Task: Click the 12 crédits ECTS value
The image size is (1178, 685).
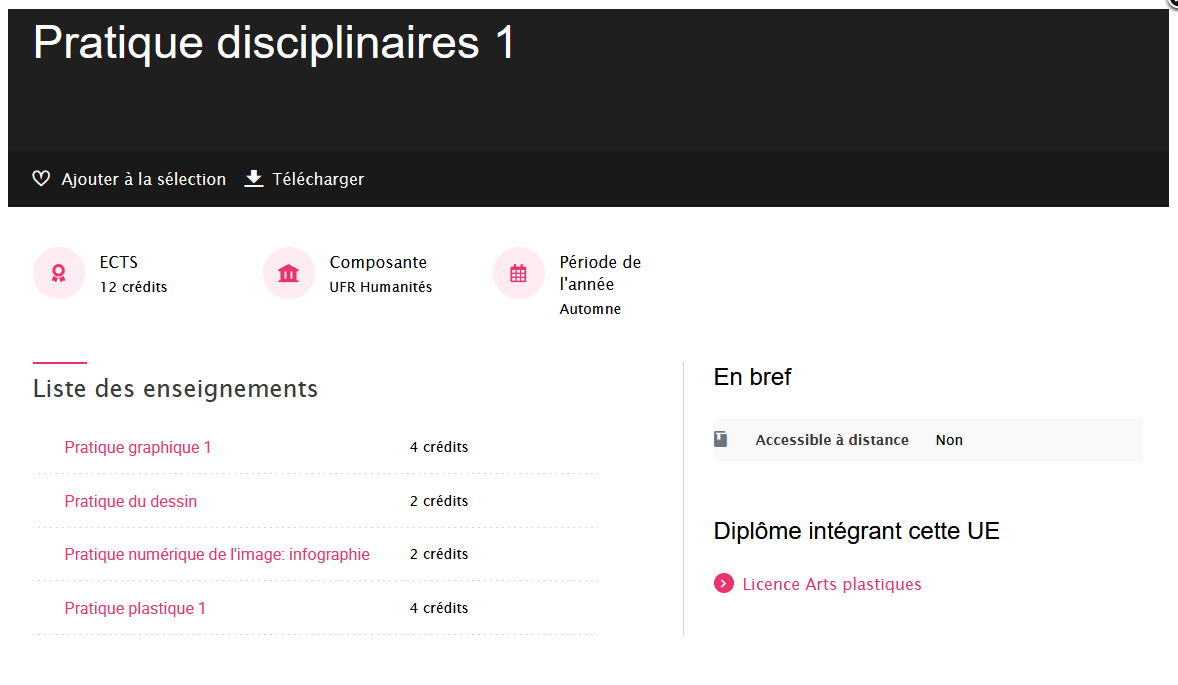Action: point(134,287)
